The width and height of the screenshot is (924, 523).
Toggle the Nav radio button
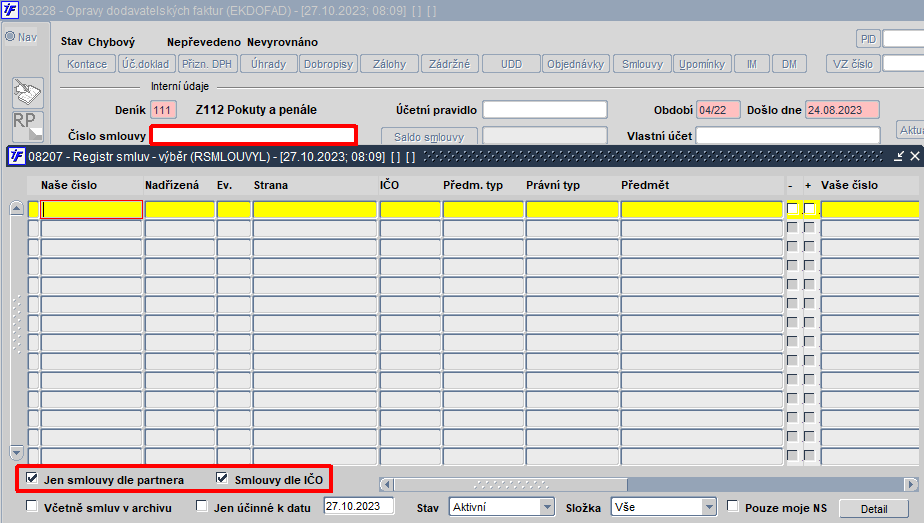coord(10,37)
